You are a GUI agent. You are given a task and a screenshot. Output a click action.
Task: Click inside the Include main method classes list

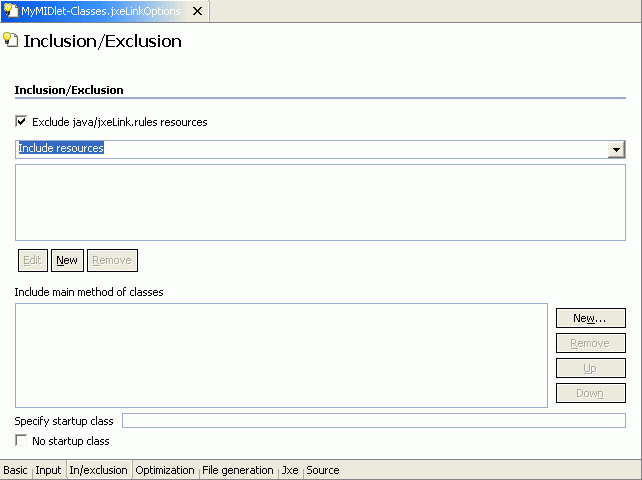click(281, 355)
